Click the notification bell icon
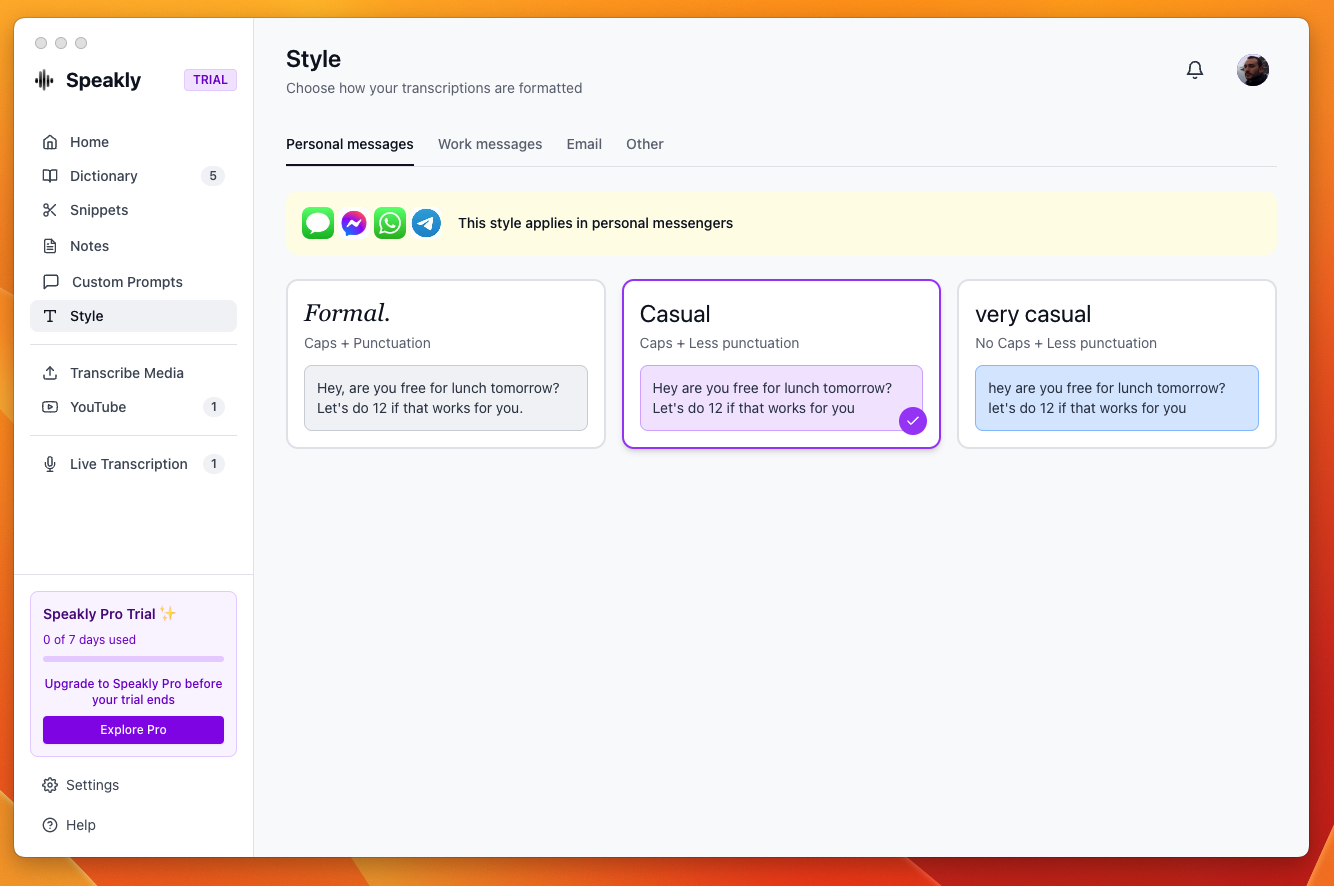1334x886 pixels. pos(1195,70)
